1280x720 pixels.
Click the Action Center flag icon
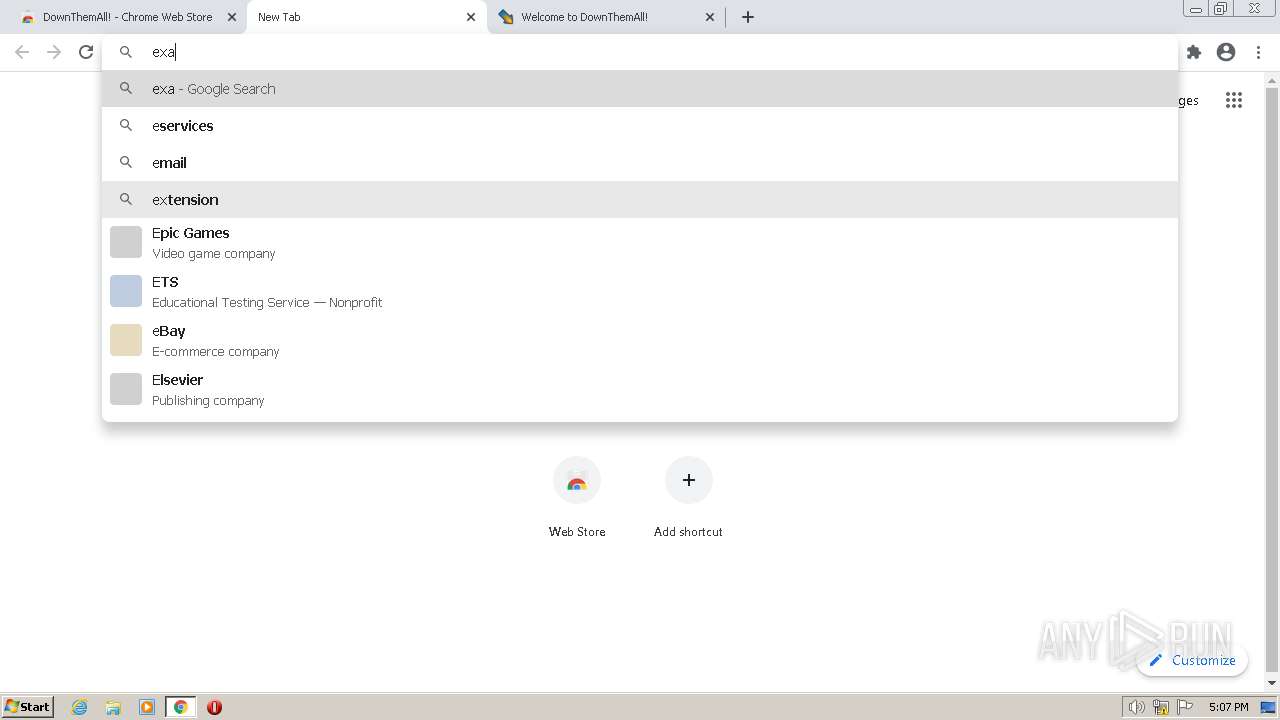(1185, 707)
